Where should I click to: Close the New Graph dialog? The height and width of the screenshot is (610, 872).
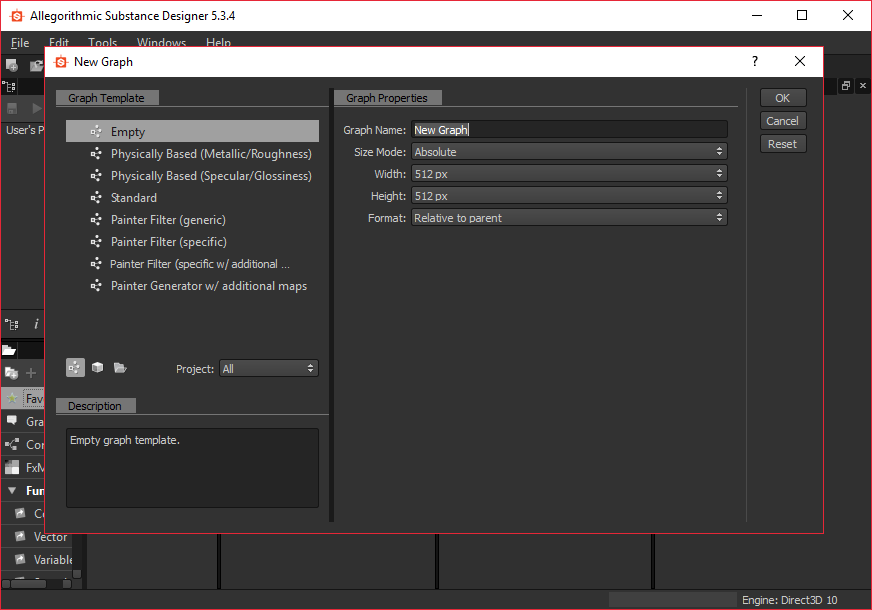(800, 61)
